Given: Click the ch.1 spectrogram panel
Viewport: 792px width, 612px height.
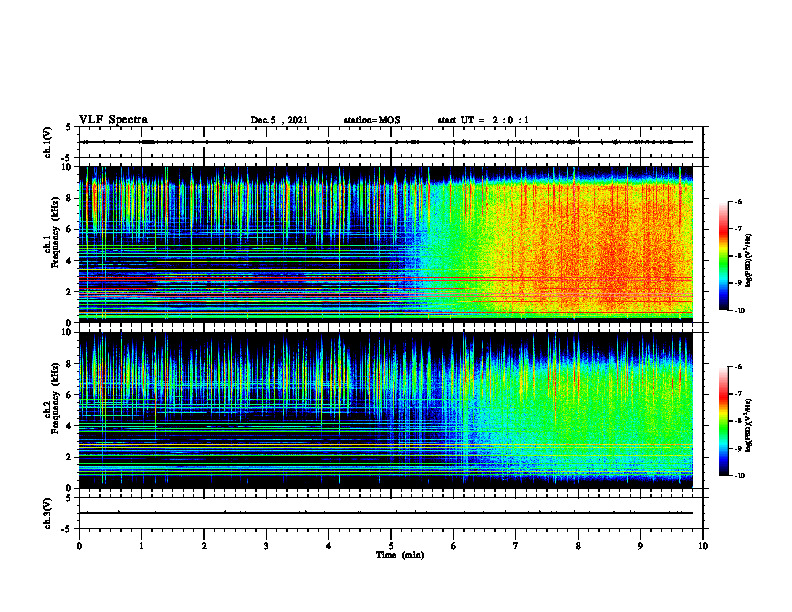Looking at the screenshot, I should (x=386, y=244).
